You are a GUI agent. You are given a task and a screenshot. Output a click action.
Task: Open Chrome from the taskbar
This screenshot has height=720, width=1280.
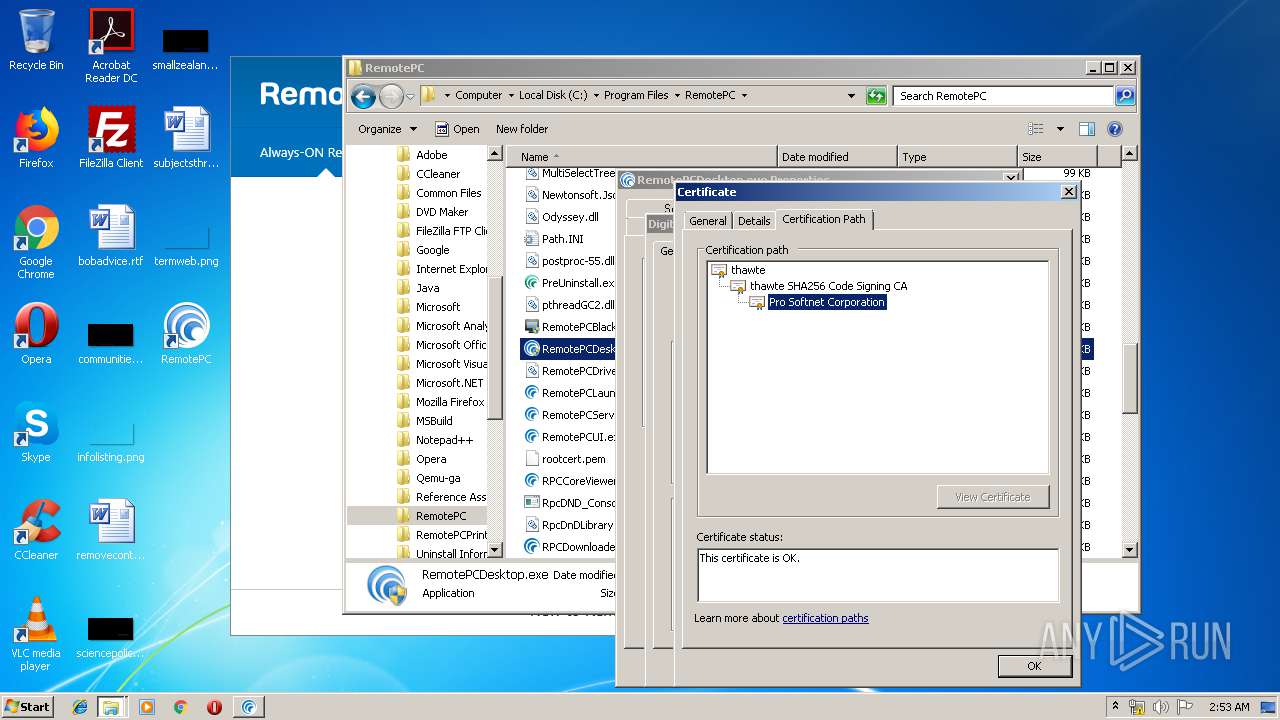(180, 707)
